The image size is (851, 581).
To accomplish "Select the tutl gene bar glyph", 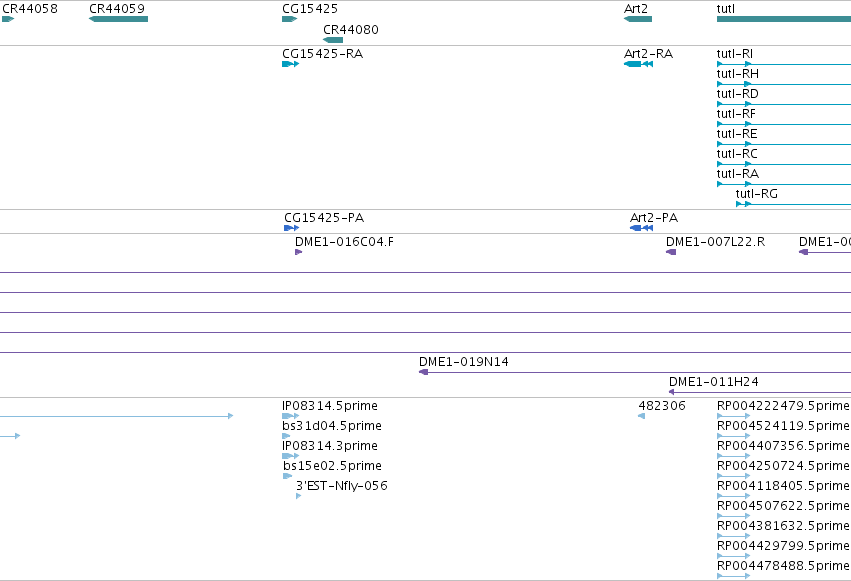I will click(x=784, y=19).
